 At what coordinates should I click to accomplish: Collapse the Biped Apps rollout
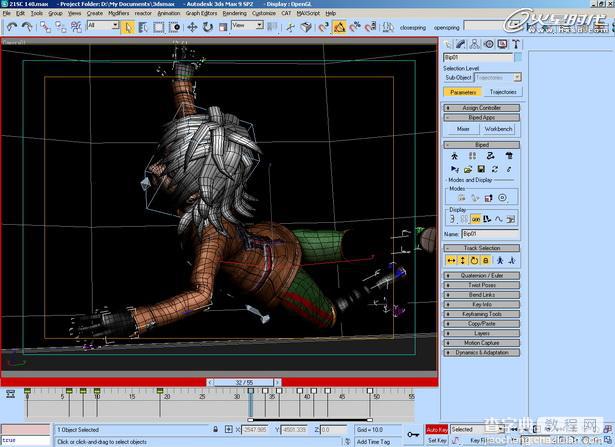coord(482,118)
